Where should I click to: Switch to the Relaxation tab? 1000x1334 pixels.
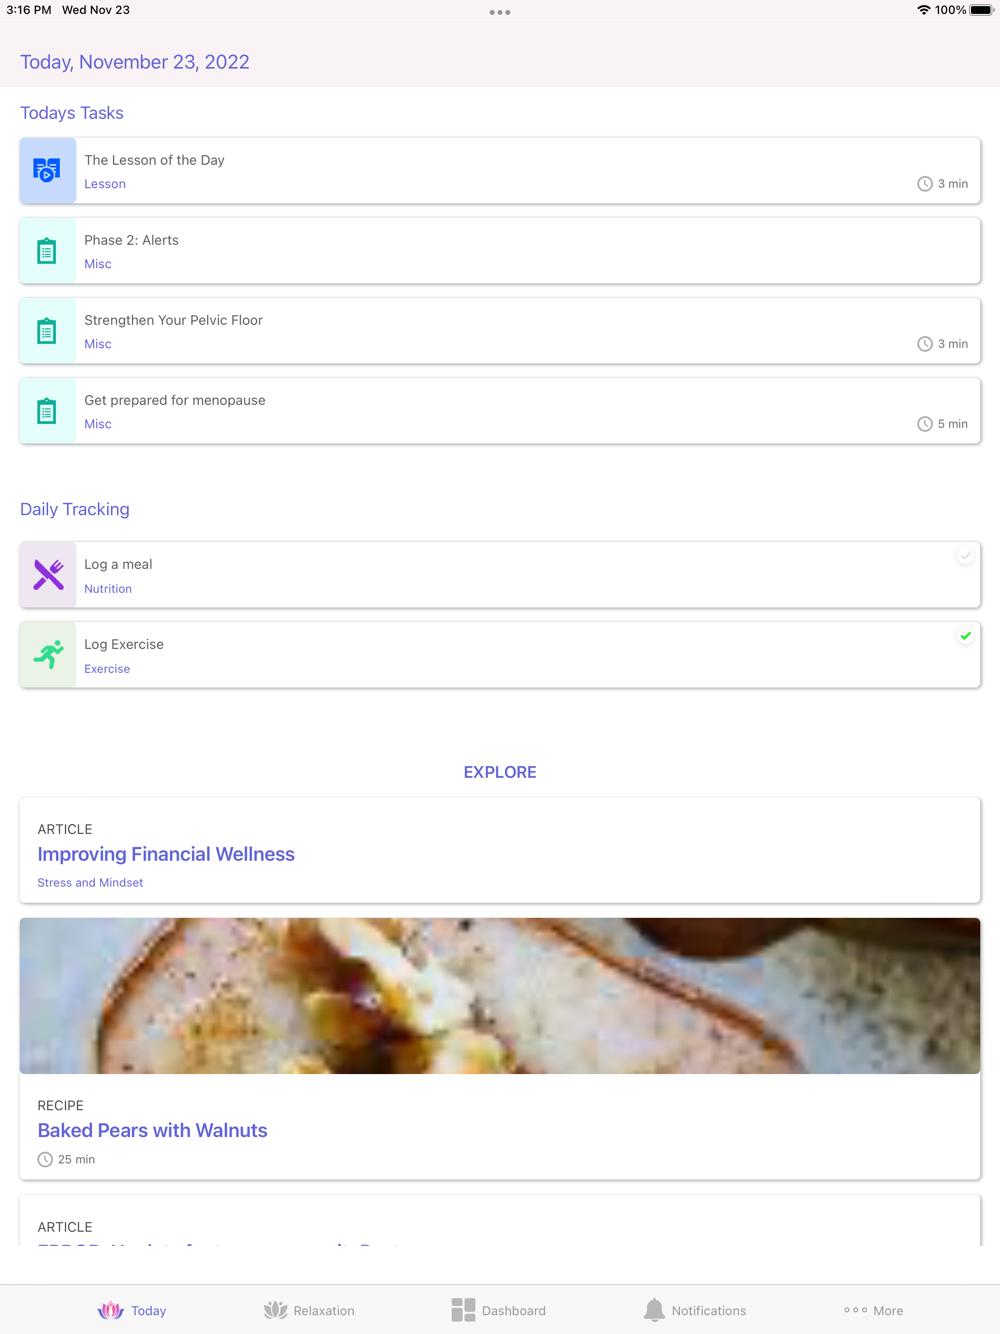pyautogui.click(x=309, y=1310)
